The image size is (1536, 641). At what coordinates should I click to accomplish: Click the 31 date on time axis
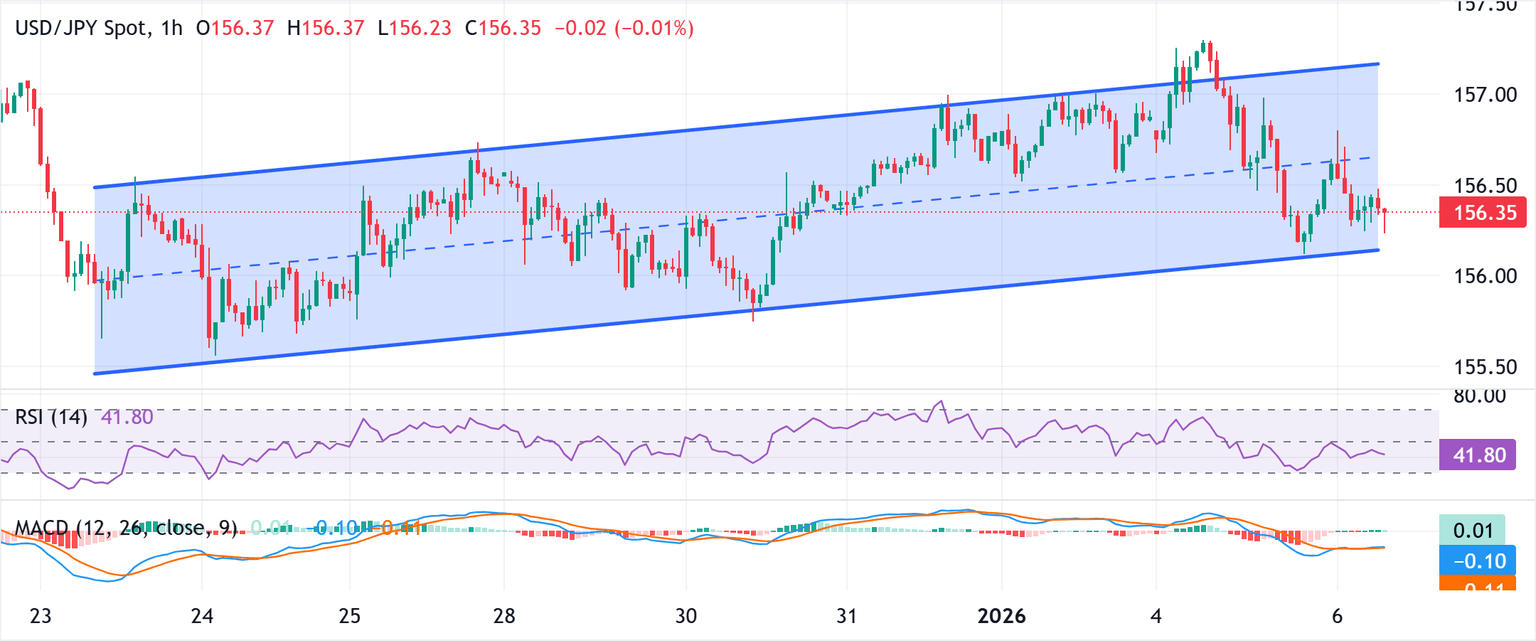(846, 617)
